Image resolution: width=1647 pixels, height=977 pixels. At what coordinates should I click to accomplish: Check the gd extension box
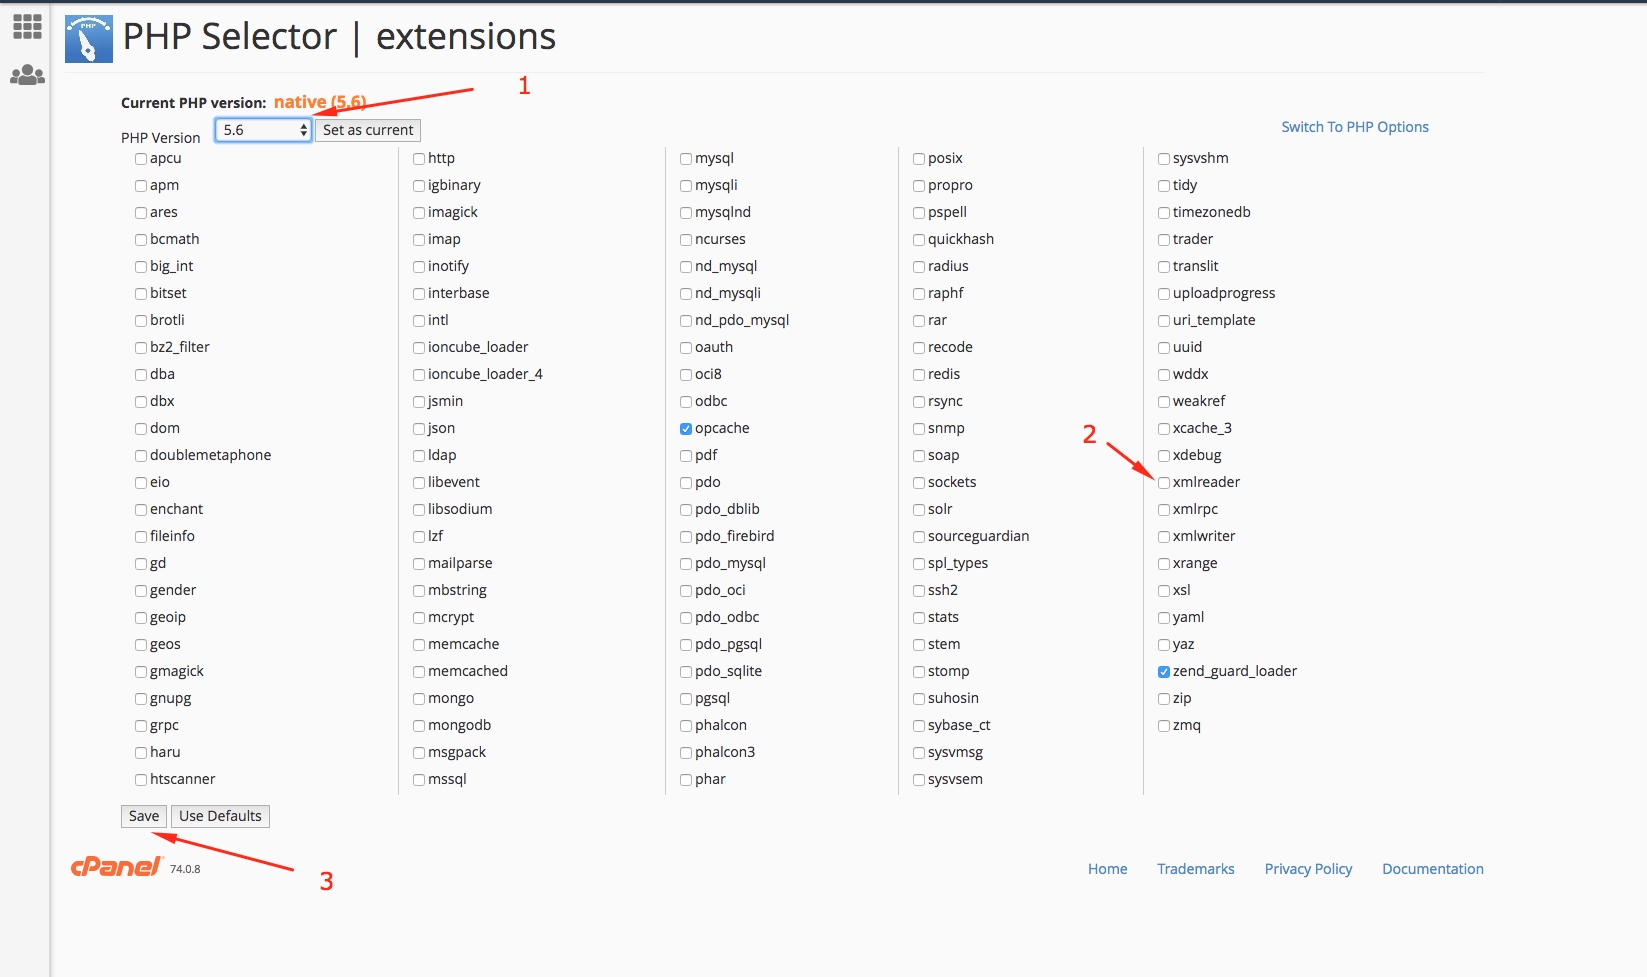(x=141, y=564)
